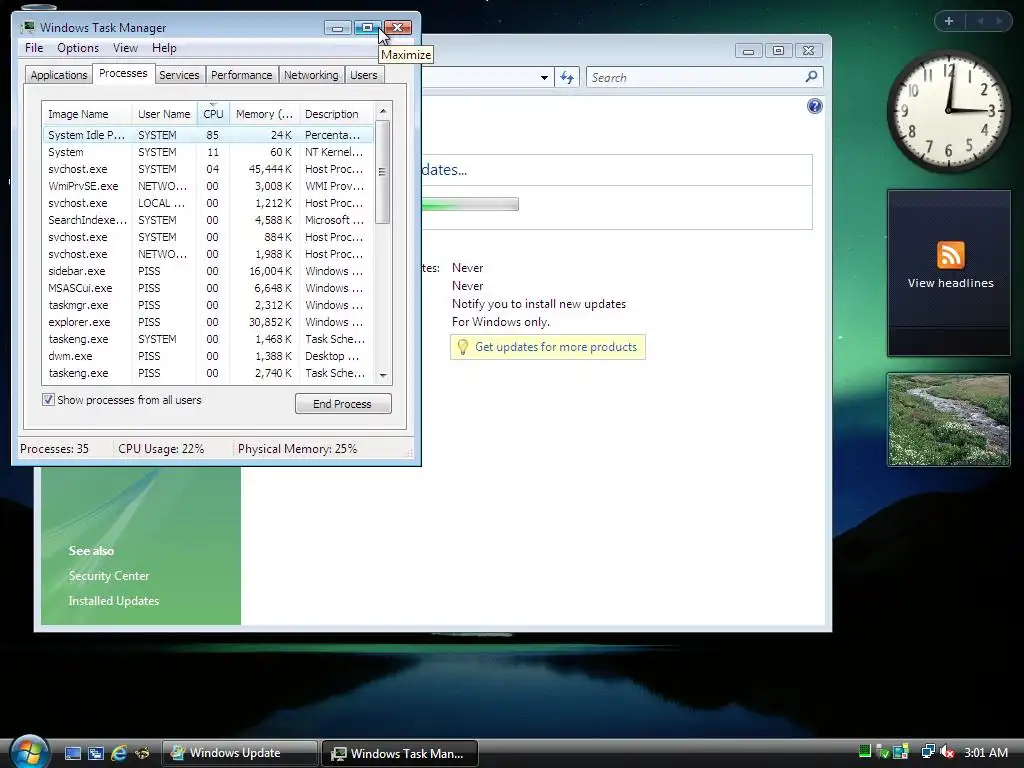Click the process list scrollbar thumb
This screenshot has width=1024, height=768.
383,172
